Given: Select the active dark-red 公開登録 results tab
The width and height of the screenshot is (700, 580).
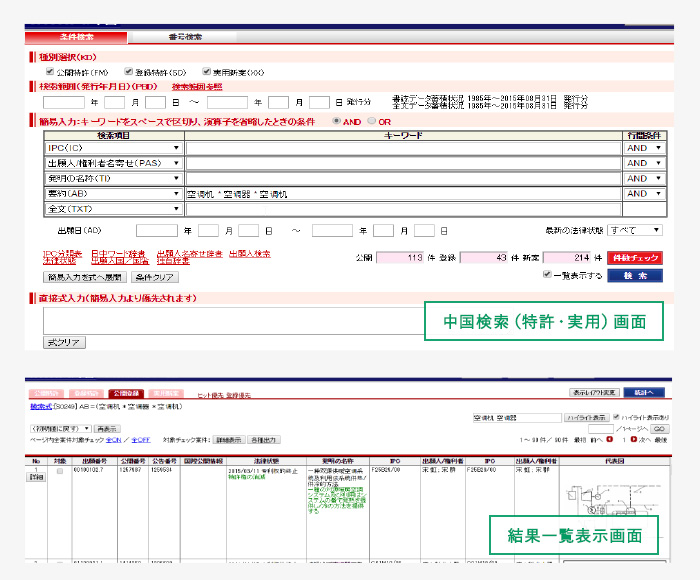Looking at the screenshot, I should coord(126,393).
